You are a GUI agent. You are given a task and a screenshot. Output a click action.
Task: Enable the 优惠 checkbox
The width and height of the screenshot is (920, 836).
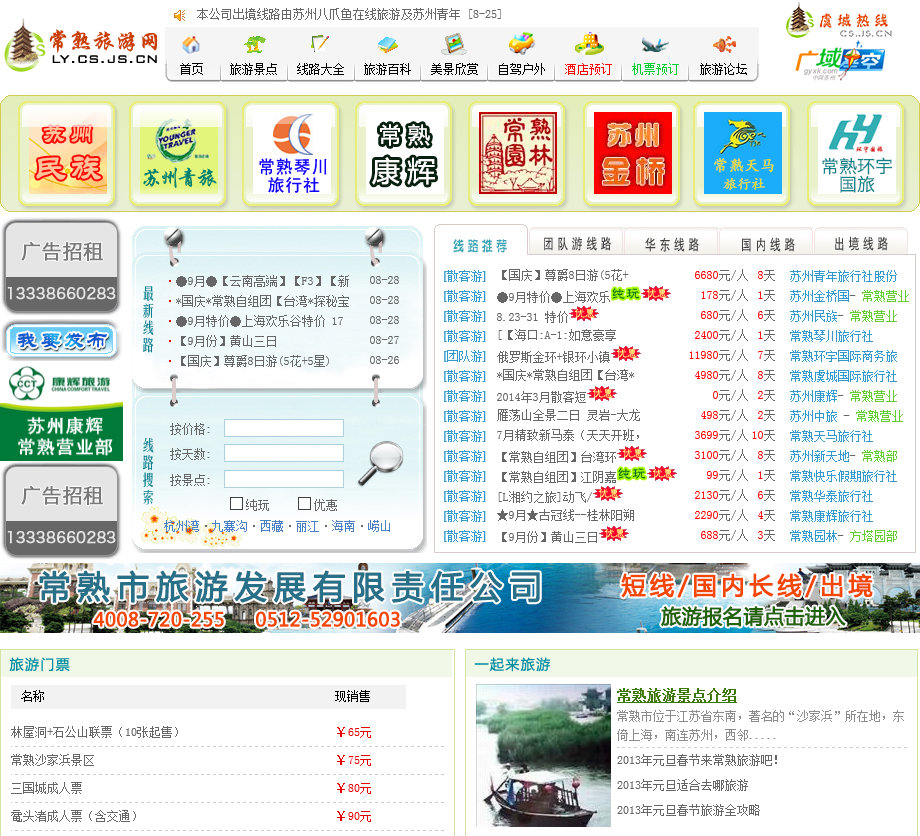click(304, 503)
